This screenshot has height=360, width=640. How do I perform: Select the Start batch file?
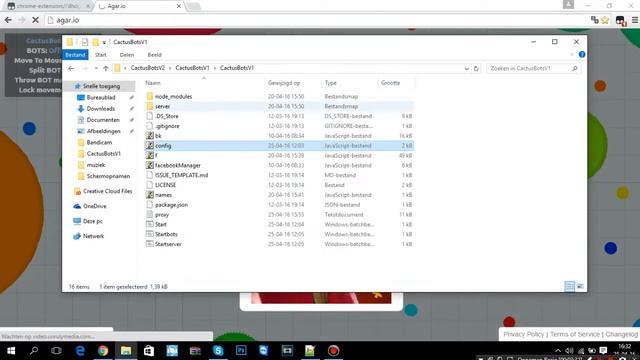160,224
